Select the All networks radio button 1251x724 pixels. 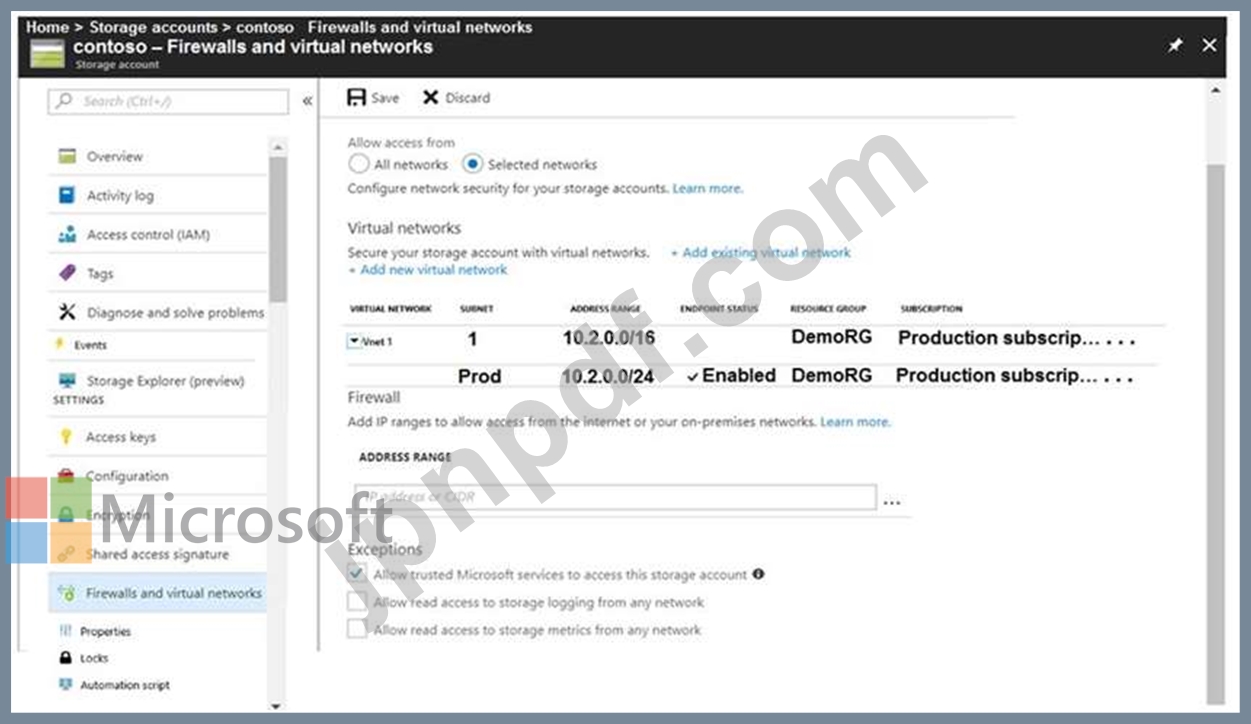pyautogui.click(x=358, y=164)
